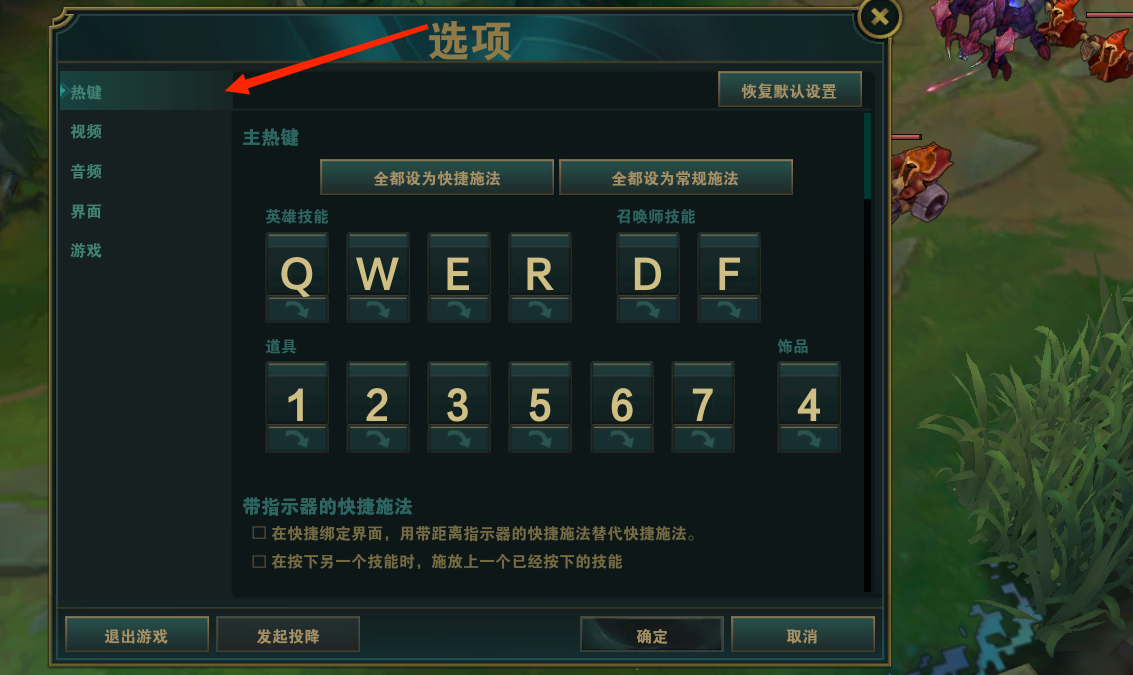Click the D summoner spell key slot

(648, 265)
